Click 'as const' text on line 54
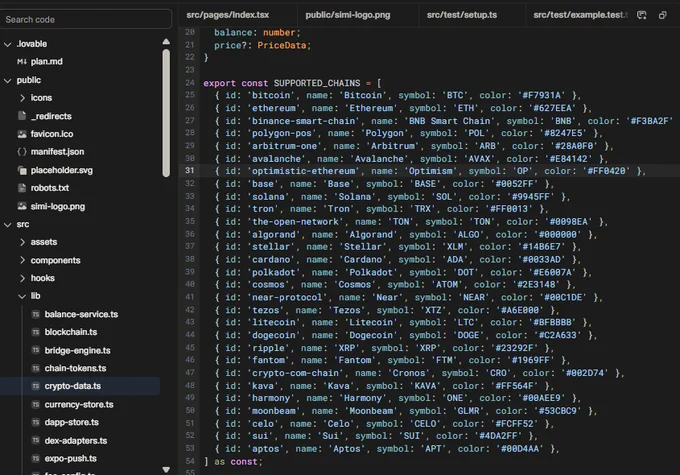Image resolution: width=680 pixels, height=475 pixels. tap(236, 462)
